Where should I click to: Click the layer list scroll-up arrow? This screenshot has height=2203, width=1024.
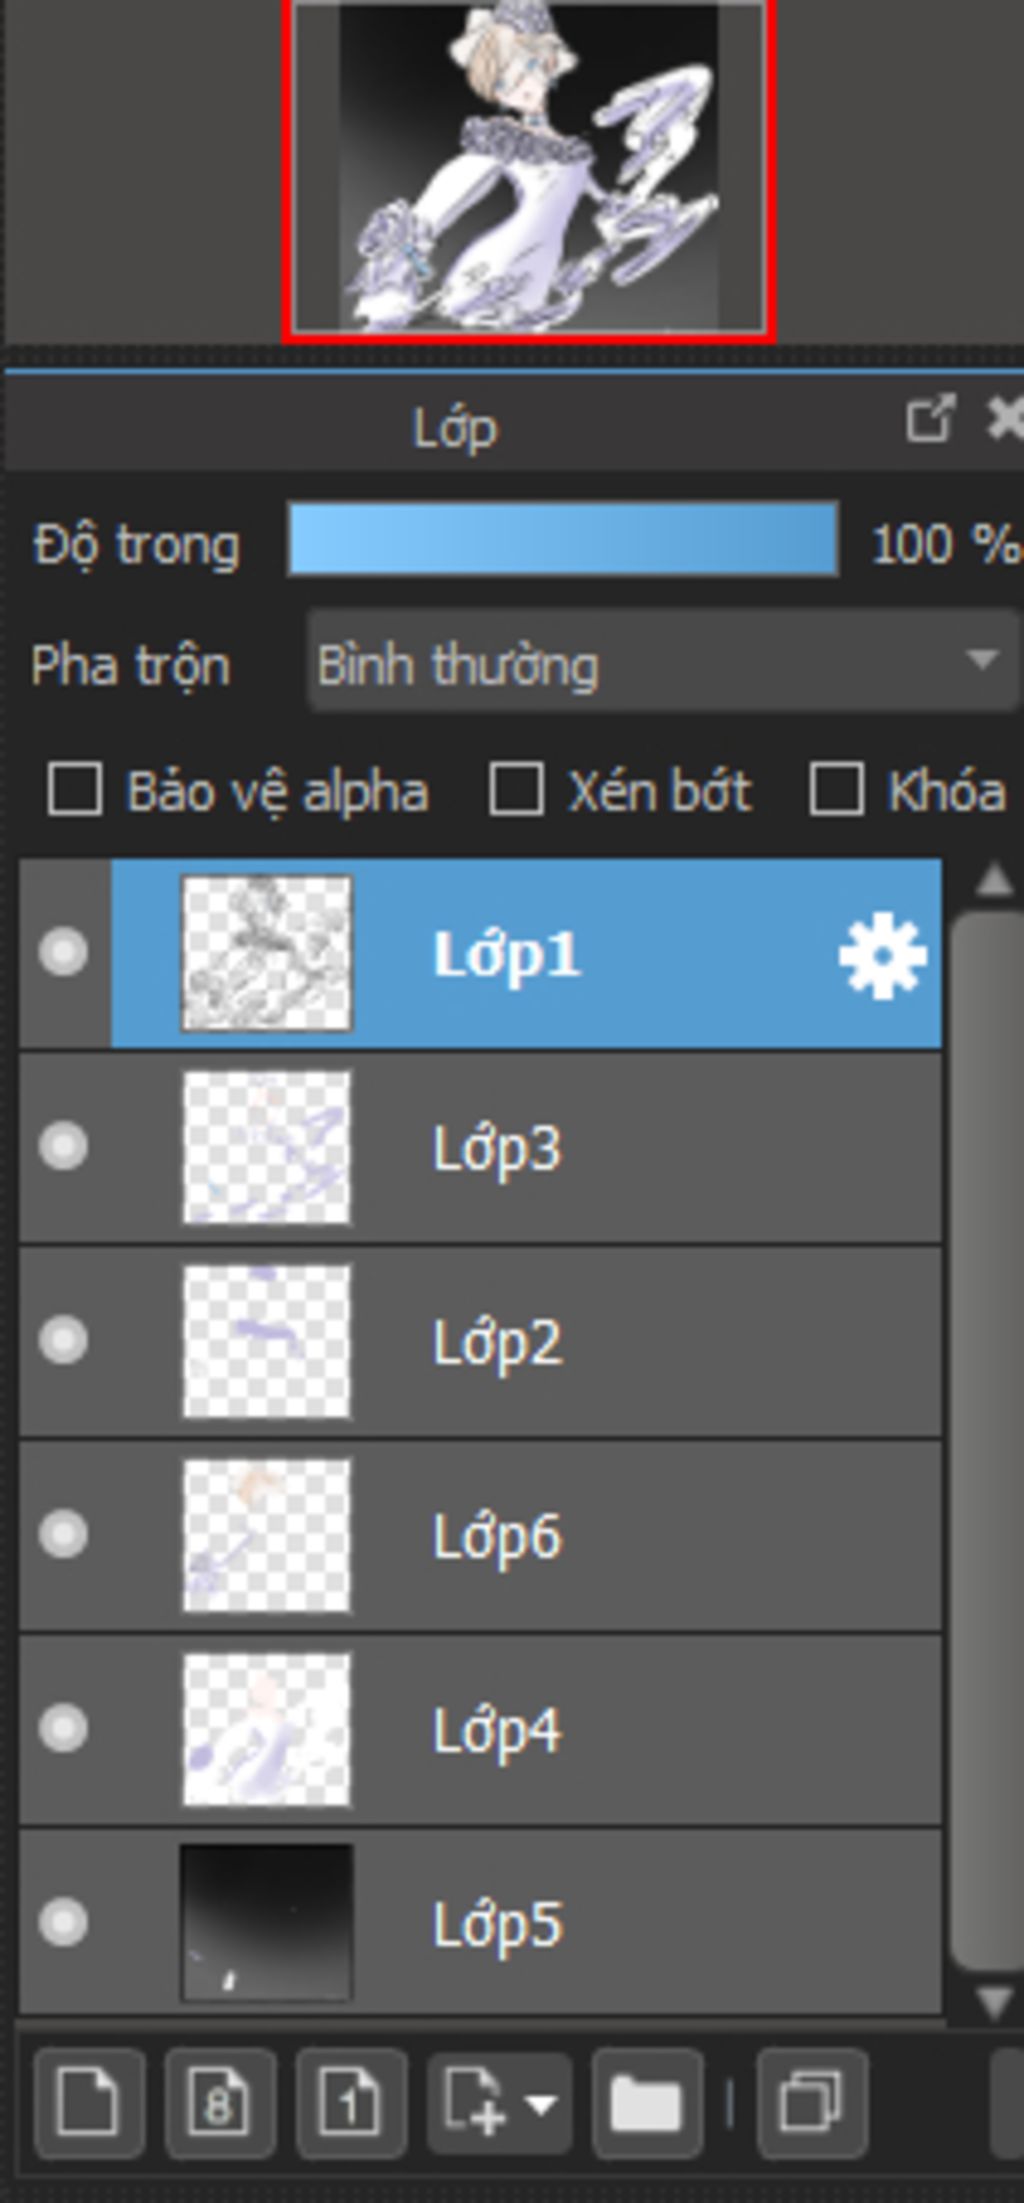click(994, 880)
